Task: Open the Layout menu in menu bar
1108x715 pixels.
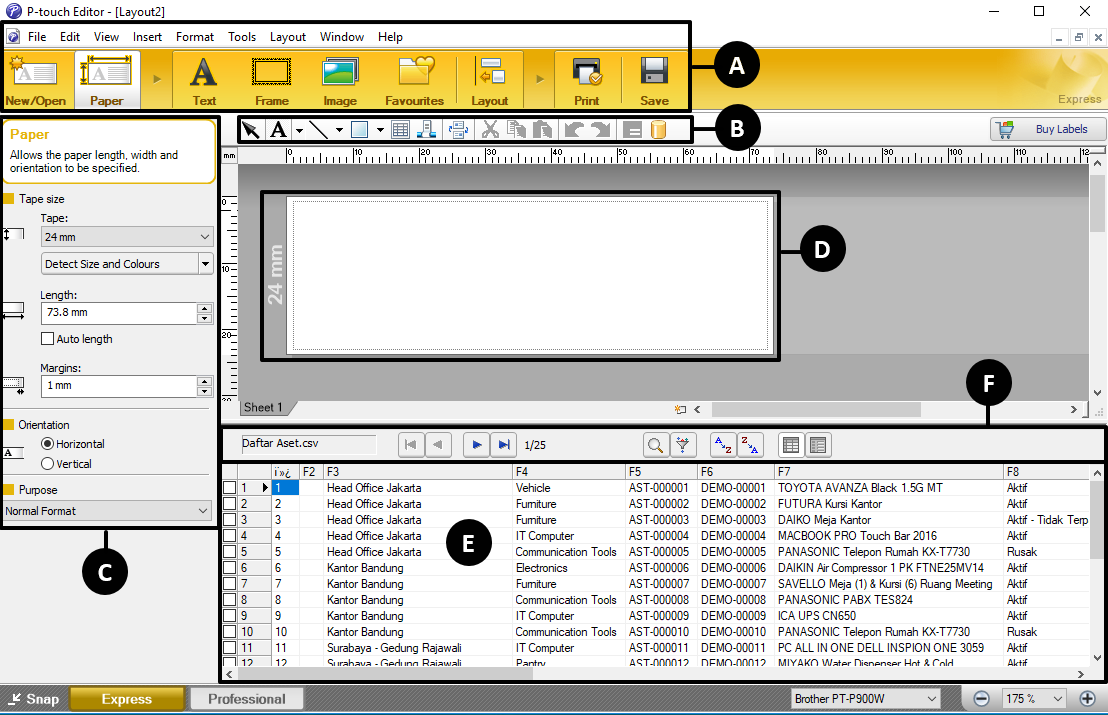Action: click(288, 37)
